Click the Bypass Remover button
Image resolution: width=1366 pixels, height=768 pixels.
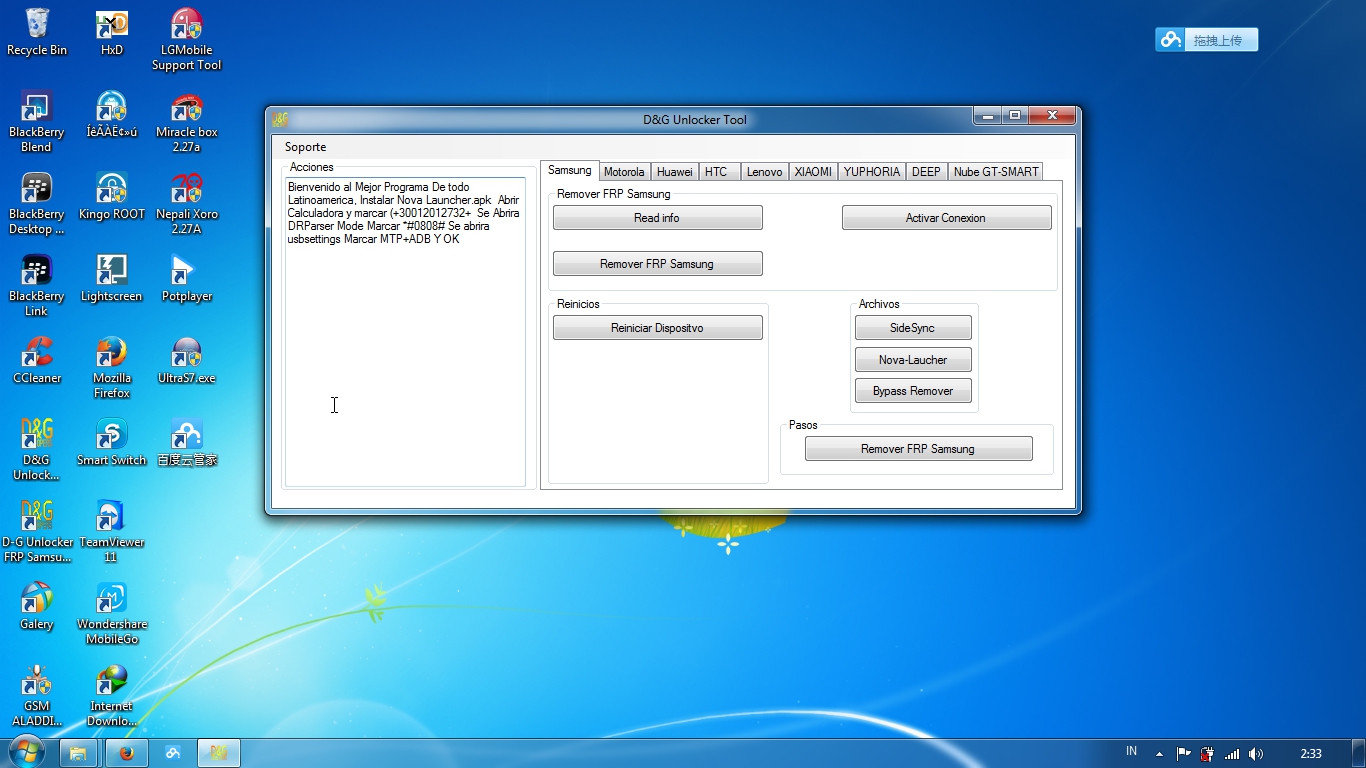(x=913, y=391)
